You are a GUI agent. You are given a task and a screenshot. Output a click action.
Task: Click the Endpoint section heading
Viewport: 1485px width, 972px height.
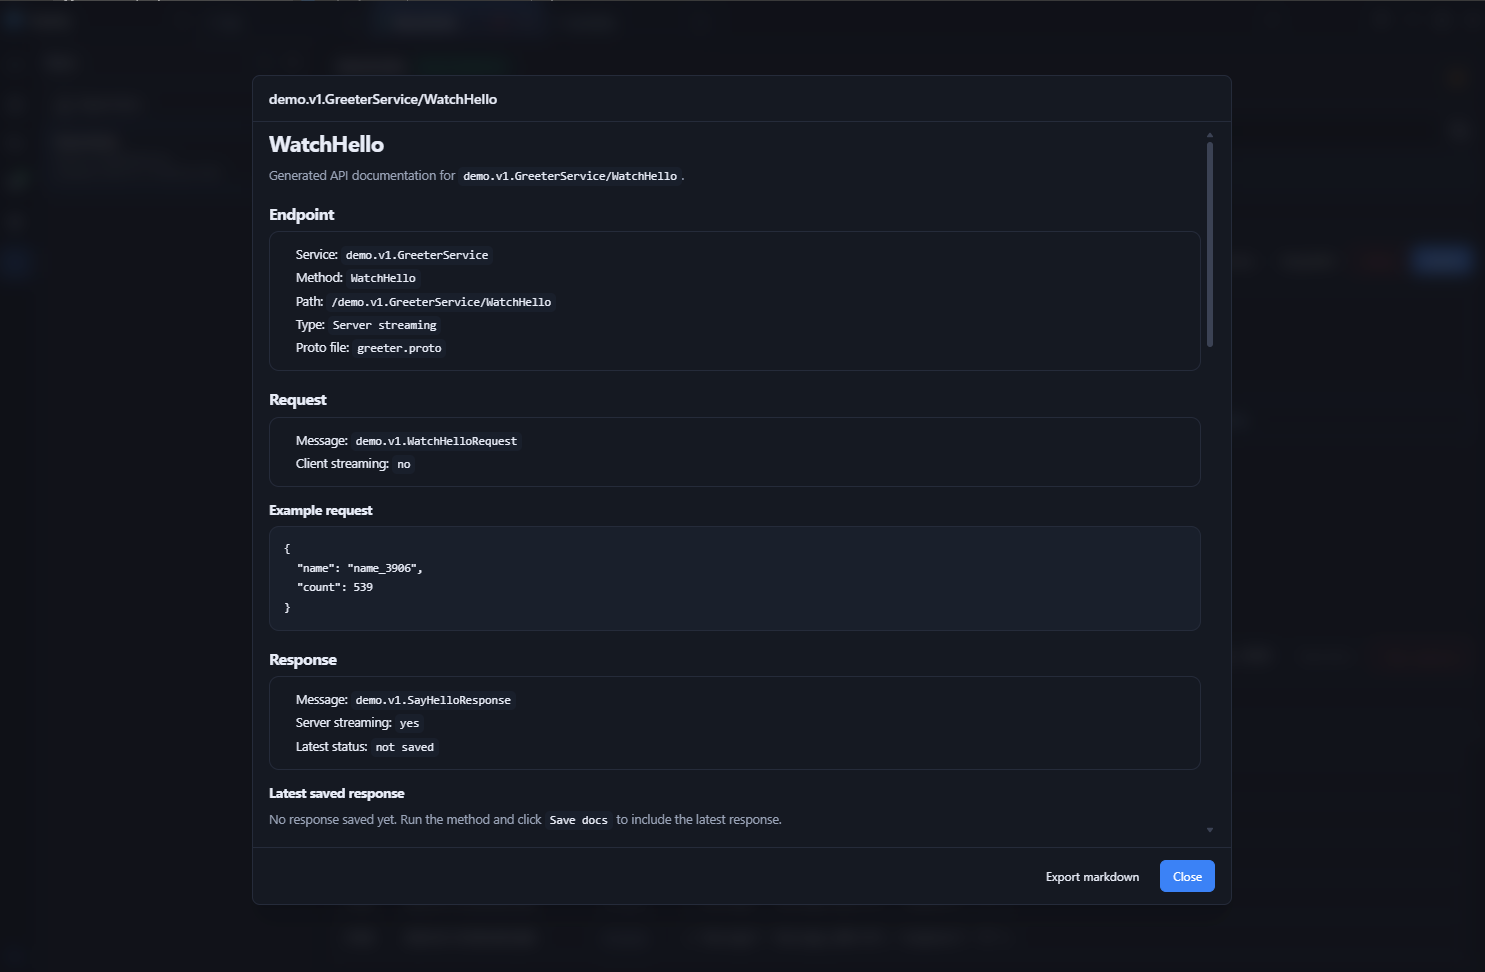(301, 214)
